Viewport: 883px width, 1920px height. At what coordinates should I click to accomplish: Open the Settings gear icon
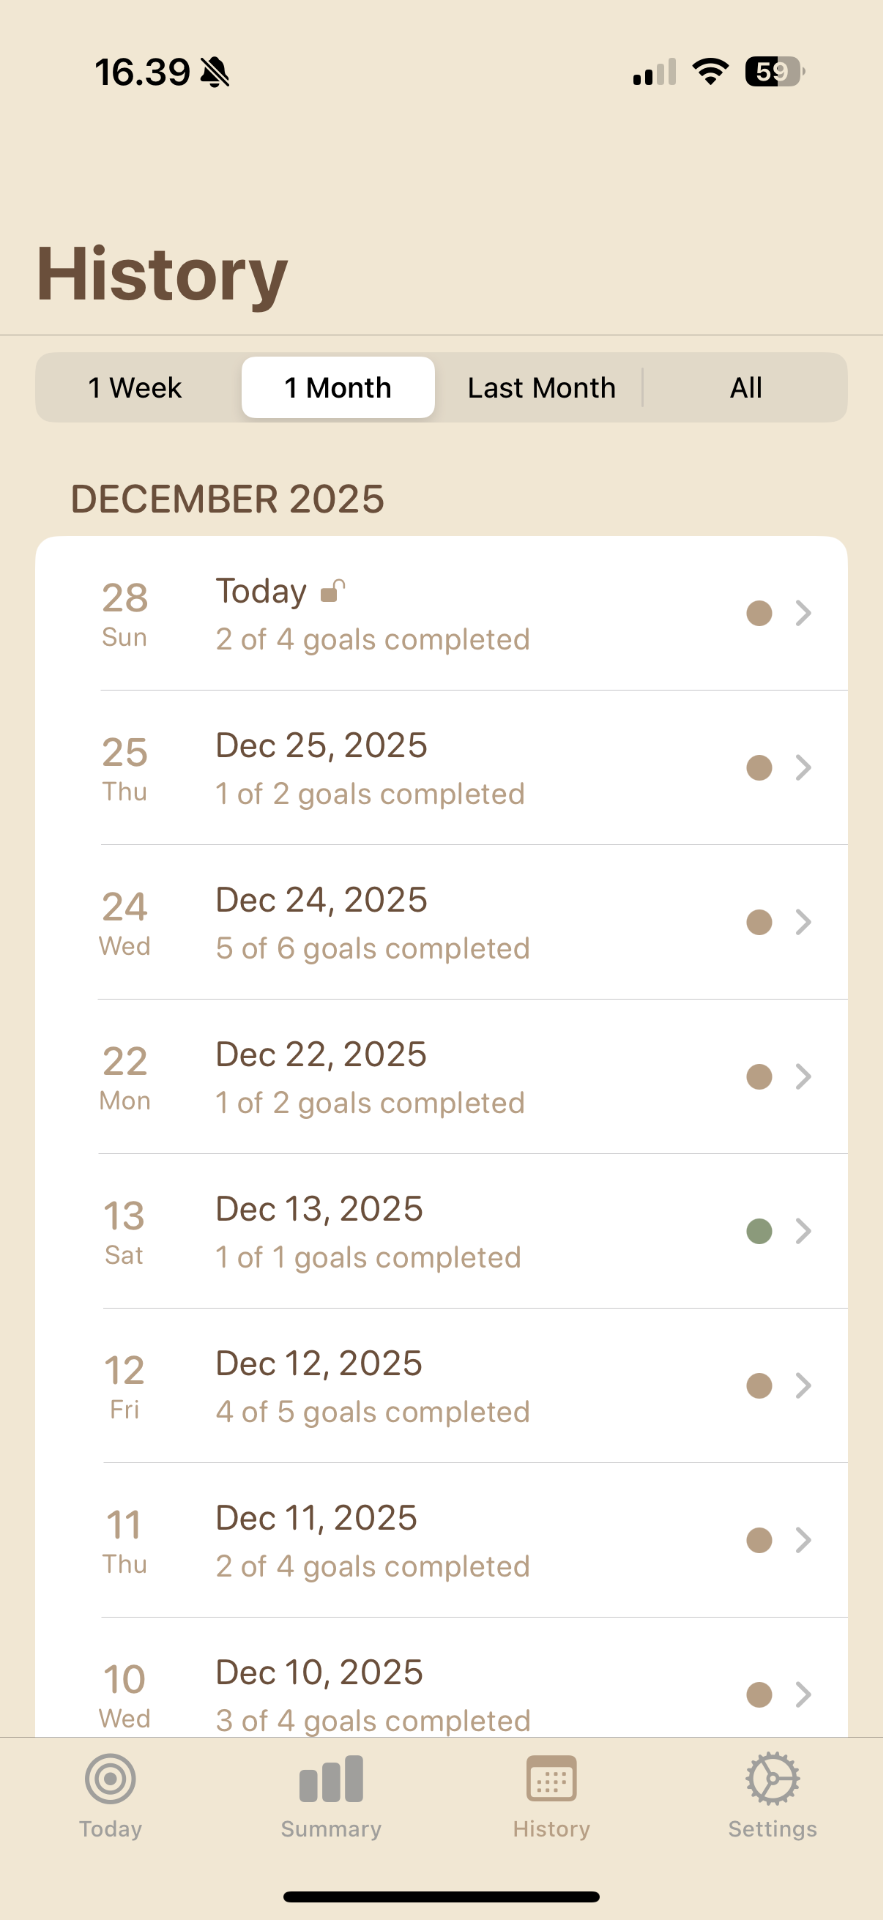click(x=772, y=1780)
